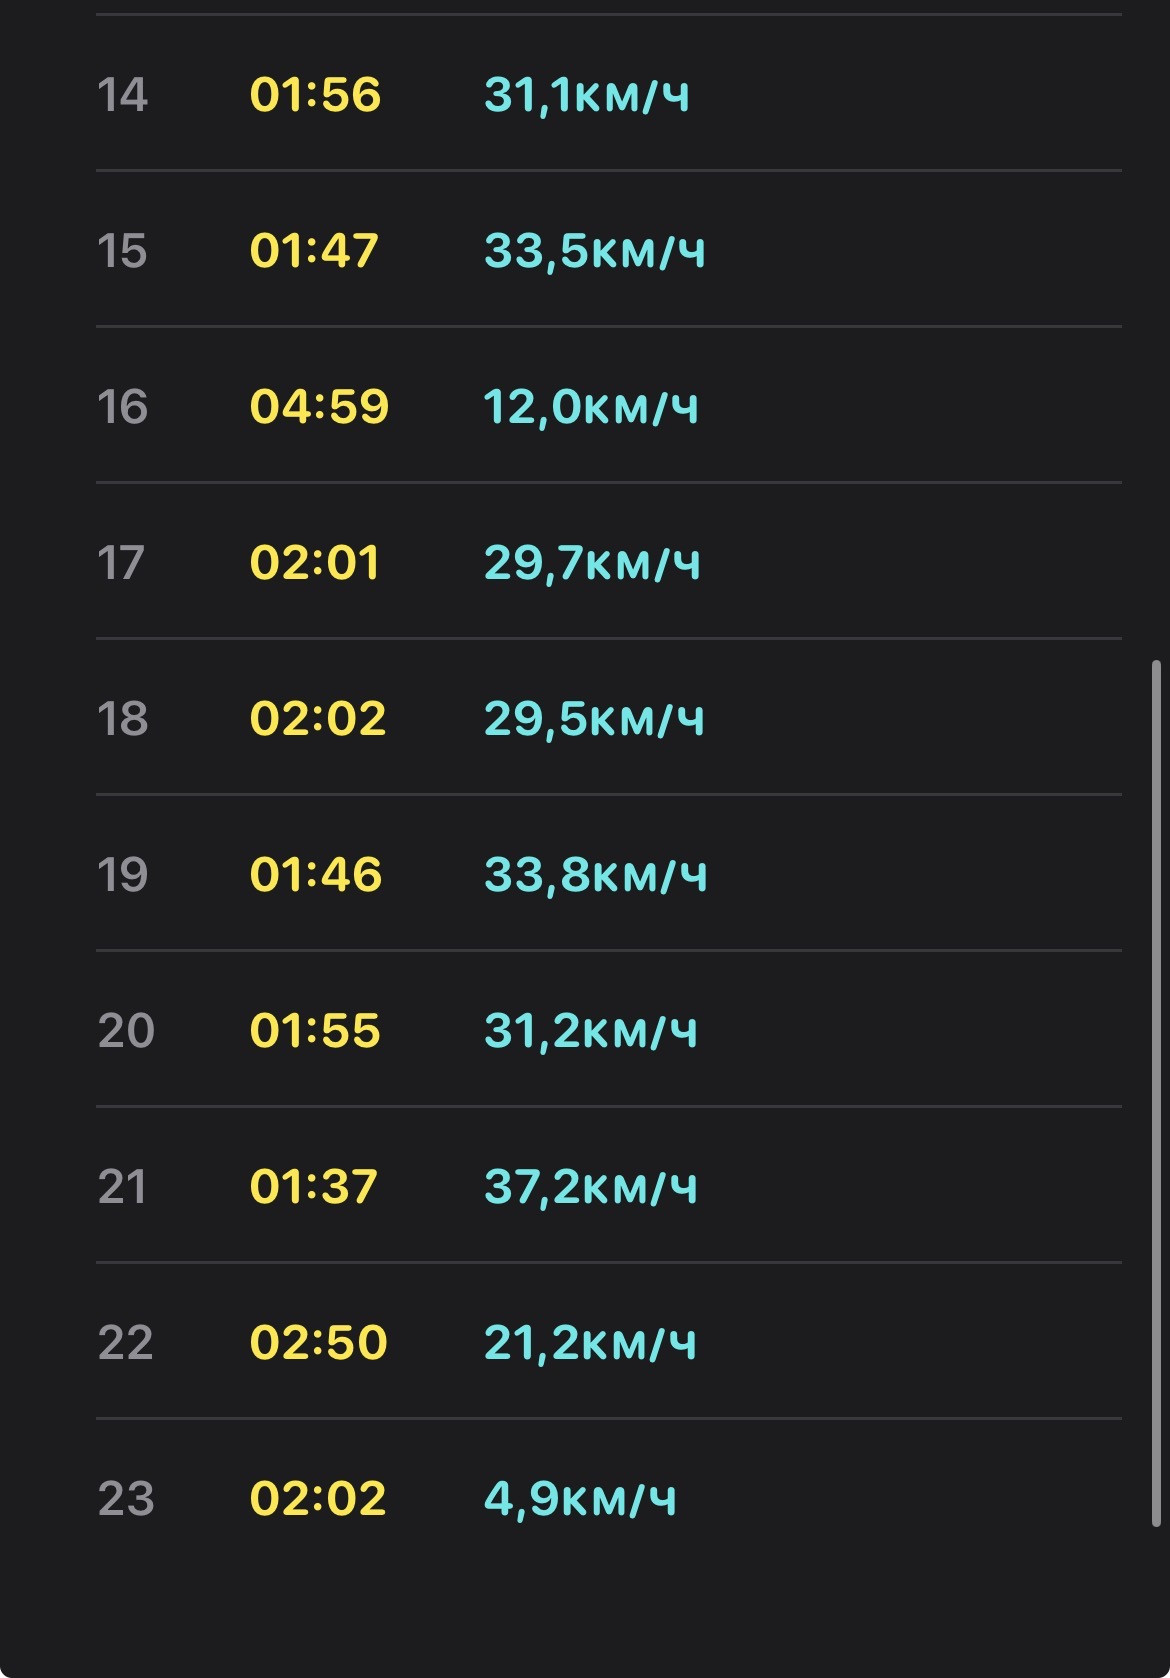Image resolution: width=1170 pixels, height=1678 pixels.
Task: Tap the fastest speed 37,2км/ч
Action: tap(590, 1188)
